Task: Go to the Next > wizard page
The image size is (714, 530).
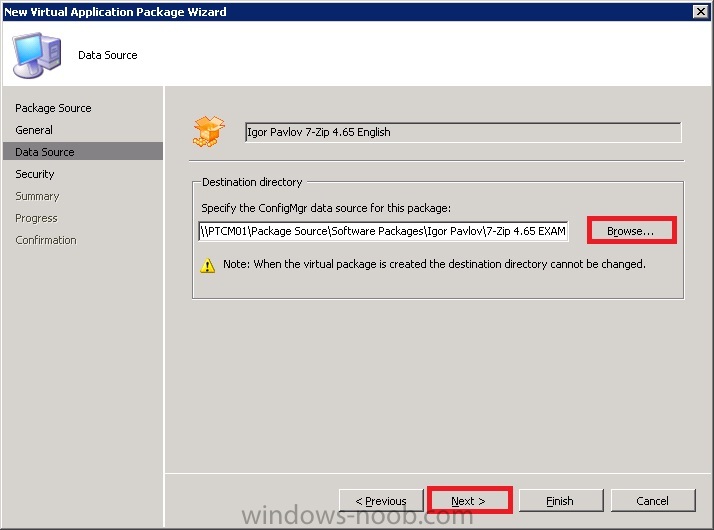Action: (x=469, y=500)
